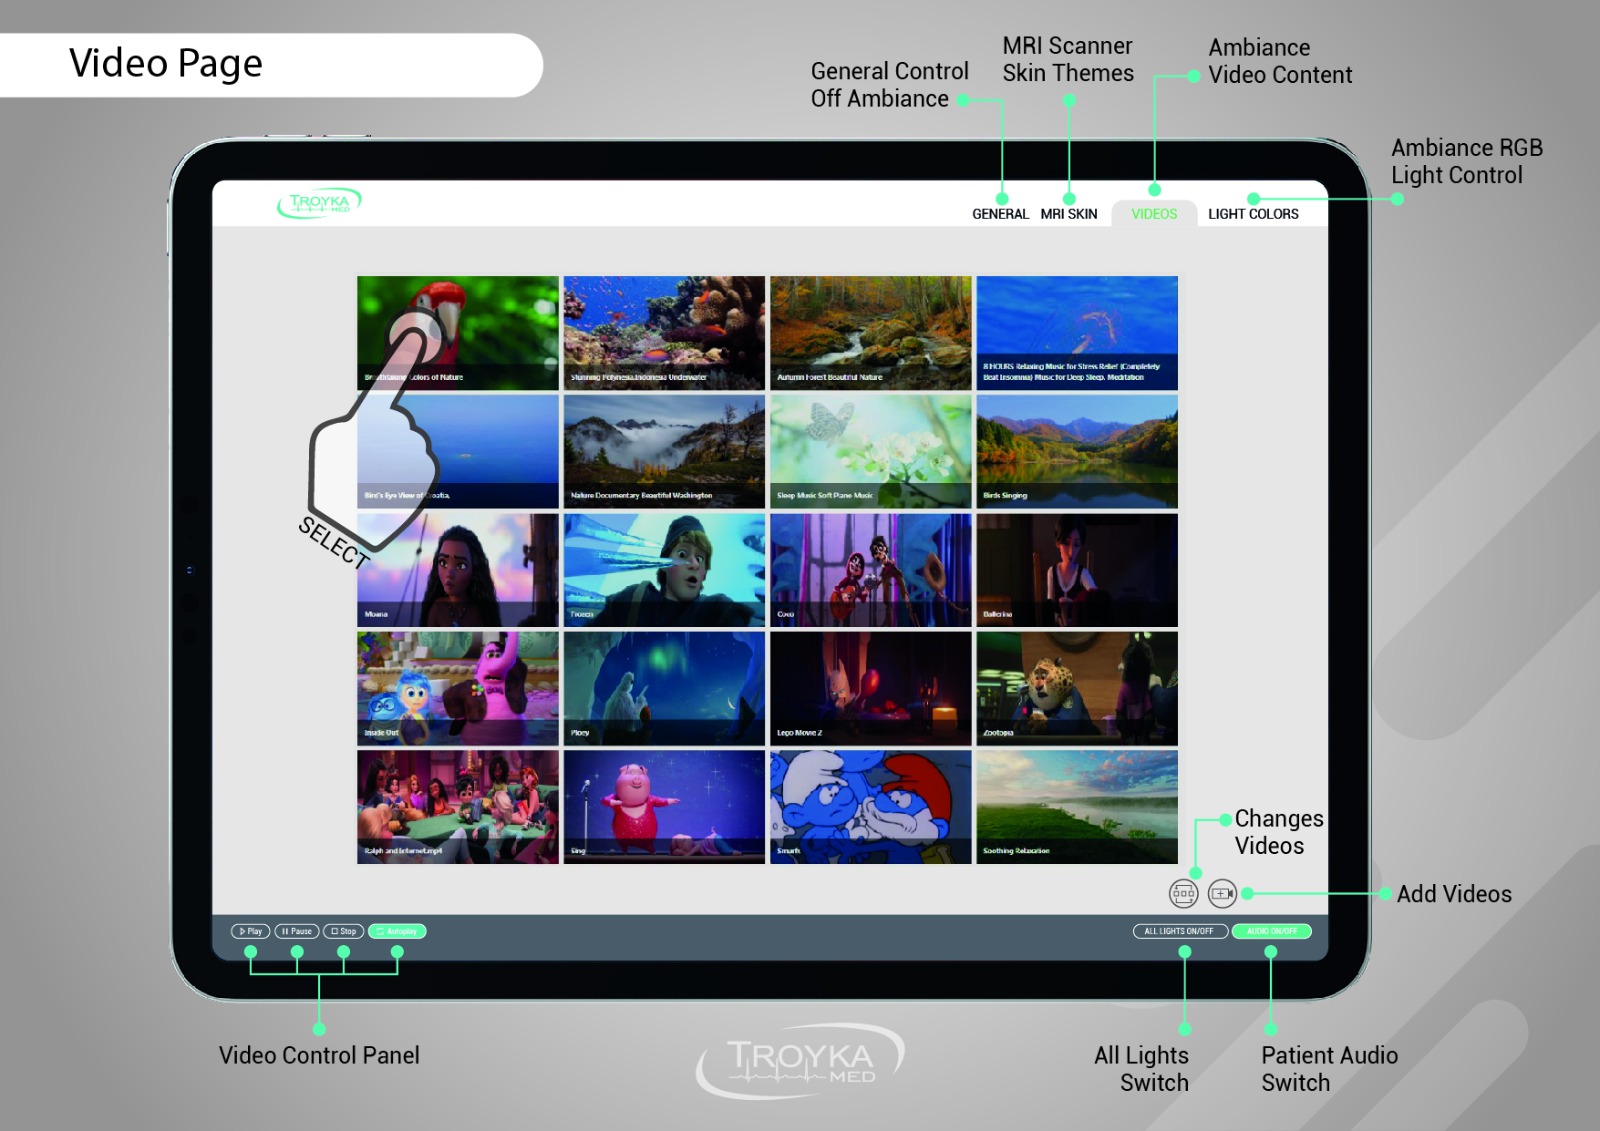This screenshot has width=1600, height=1131.
Task: Select the Birds Singing video thumbnail
Action: [x=1077, y=451]
